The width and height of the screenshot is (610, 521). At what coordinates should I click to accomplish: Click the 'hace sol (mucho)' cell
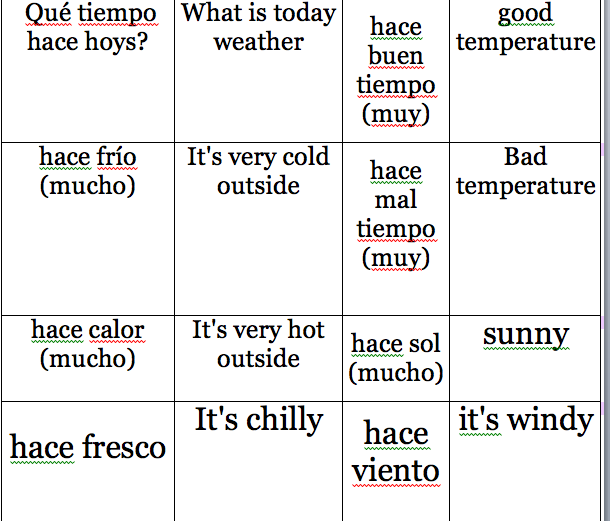tap(396, 358)
